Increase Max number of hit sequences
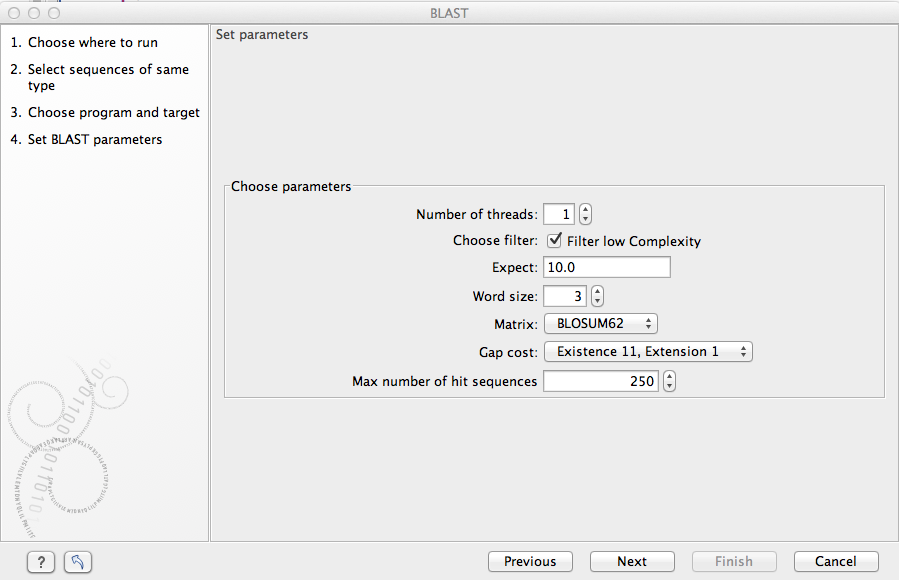Screen dimensions: 899x580 pos(669,376)
